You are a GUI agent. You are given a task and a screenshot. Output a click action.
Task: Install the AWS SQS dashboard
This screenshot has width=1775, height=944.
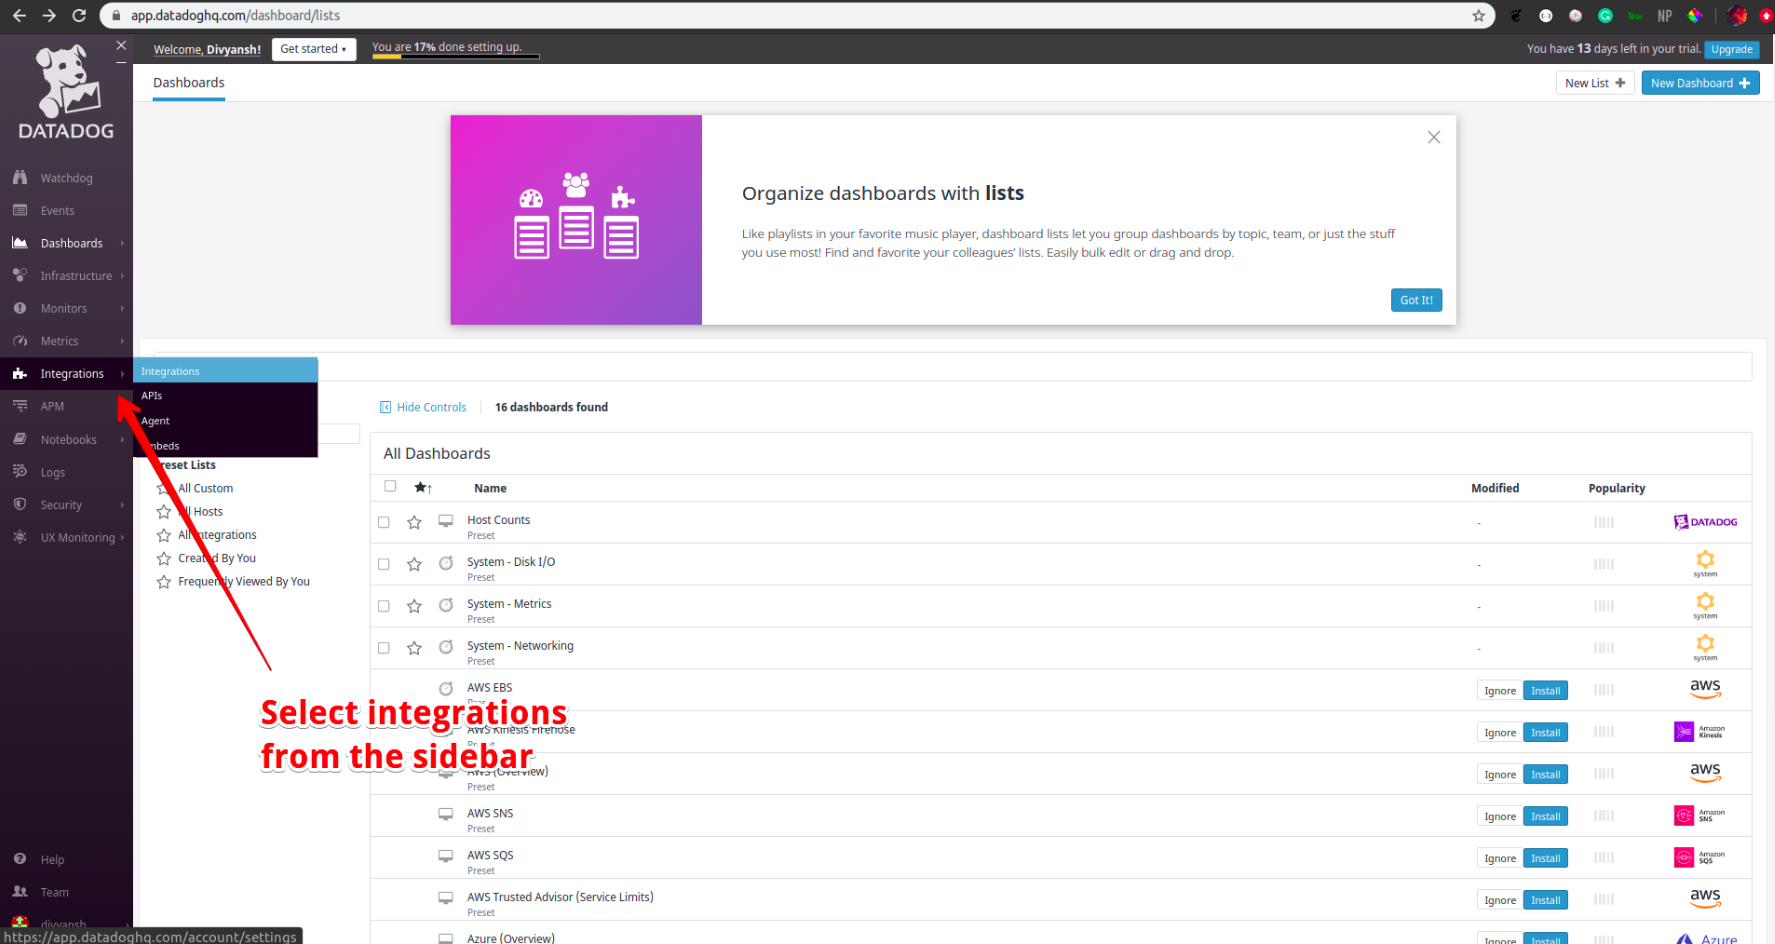(1545, 858)
